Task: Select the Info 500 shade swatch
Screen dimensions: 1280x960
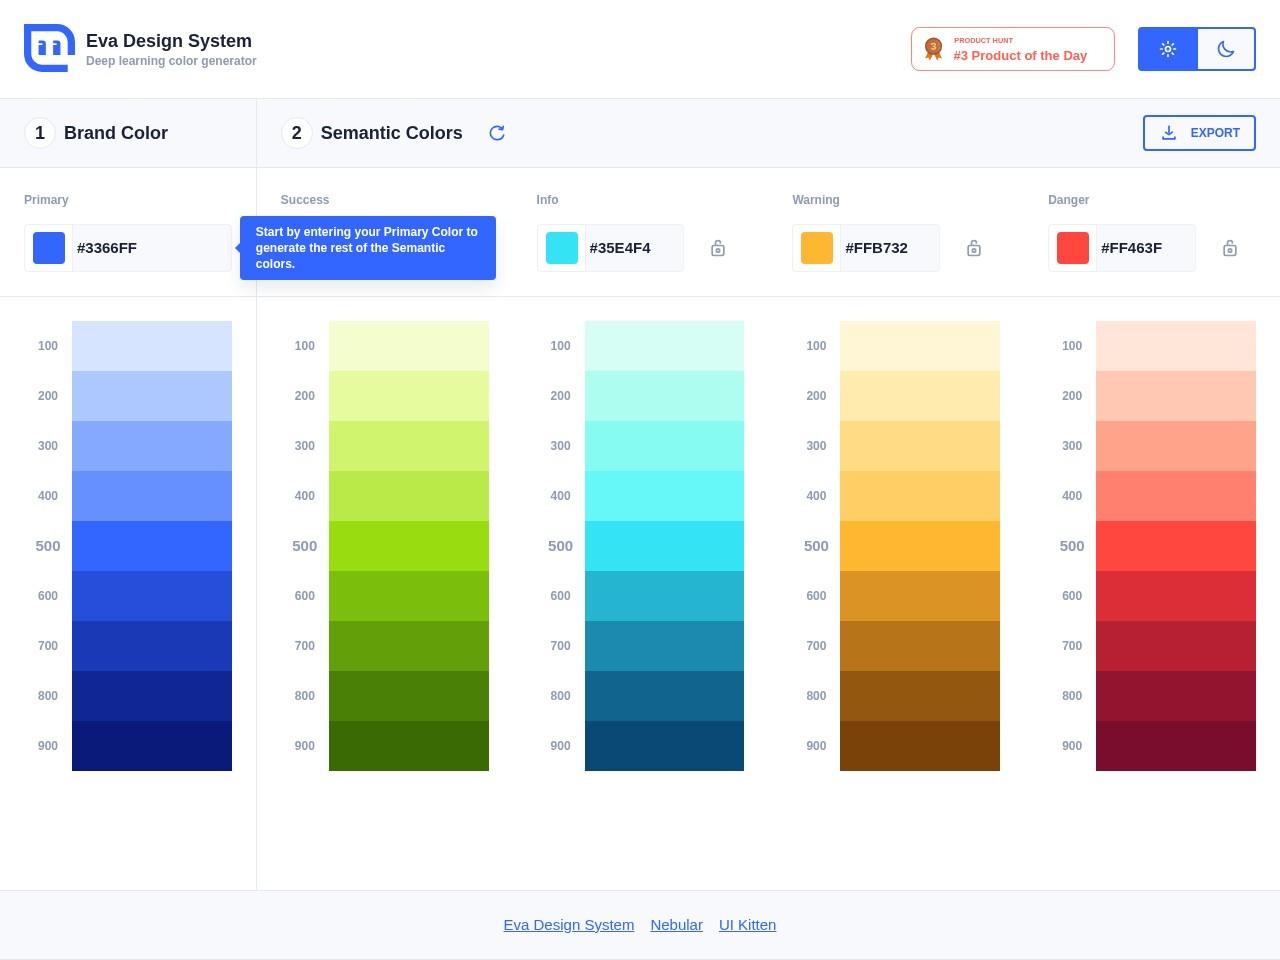Action: pos(664,546)
